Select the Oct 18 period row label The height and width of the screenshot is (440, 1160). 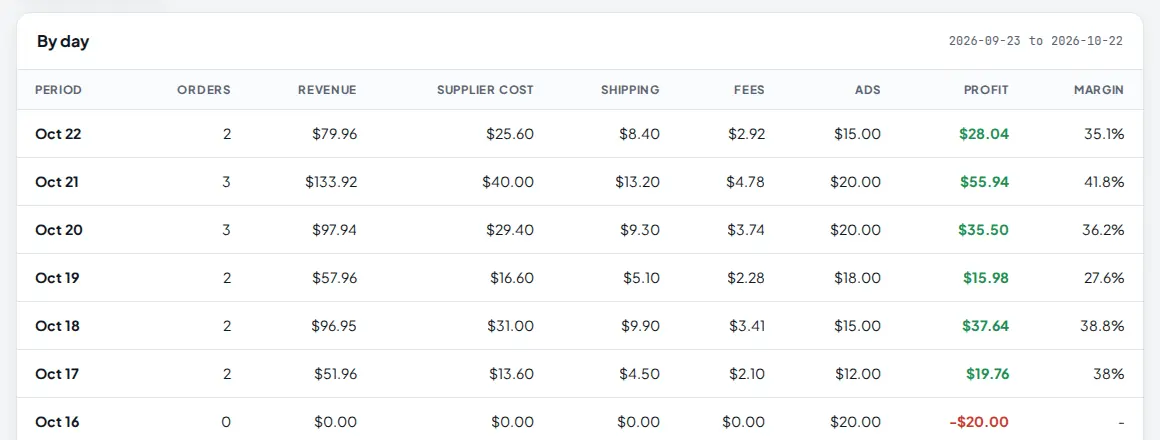coord(58,326)
